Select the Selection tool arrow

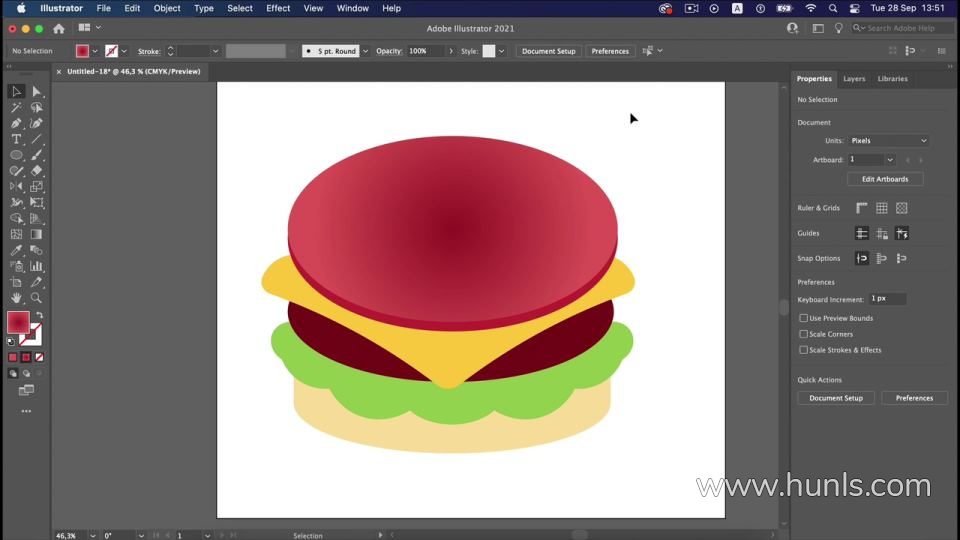pyautogui.click(x=16, y=91)
